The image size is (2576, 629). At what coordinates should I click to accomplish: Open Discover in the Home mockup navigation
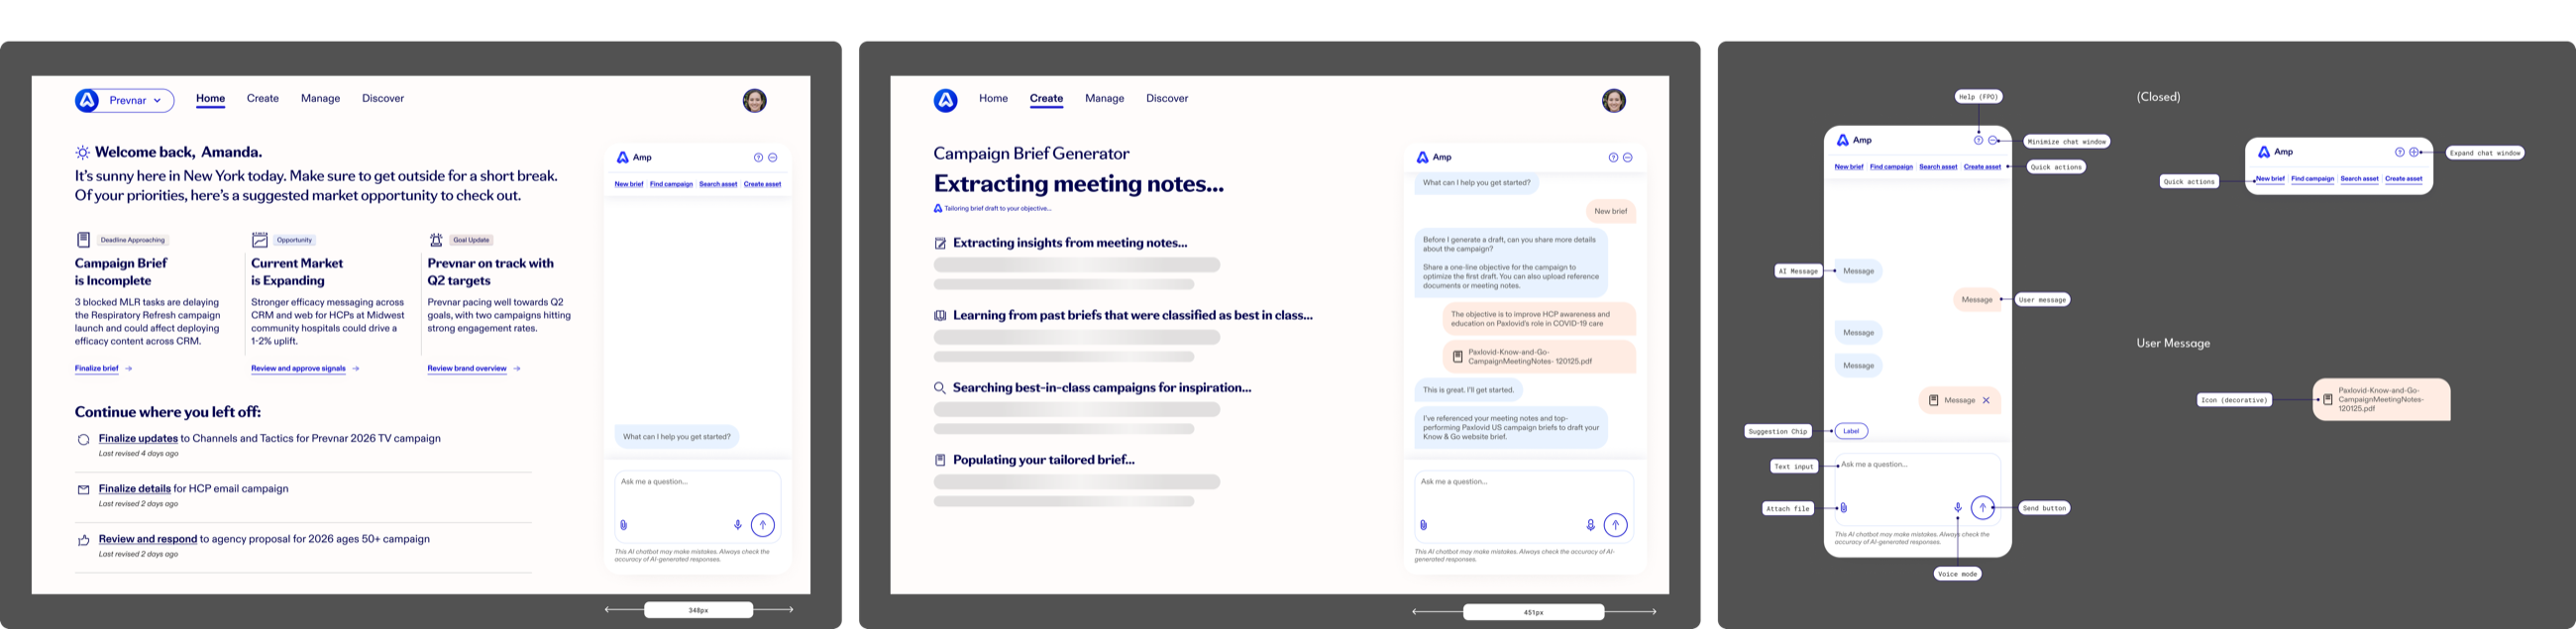[x=383, y=98]
